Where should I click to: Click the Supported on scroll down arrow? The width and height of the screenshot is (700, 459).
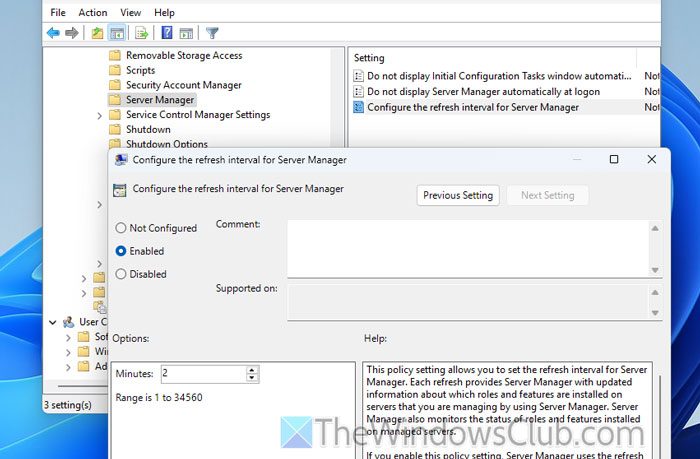pyautogui.click(x=655, y=313)
